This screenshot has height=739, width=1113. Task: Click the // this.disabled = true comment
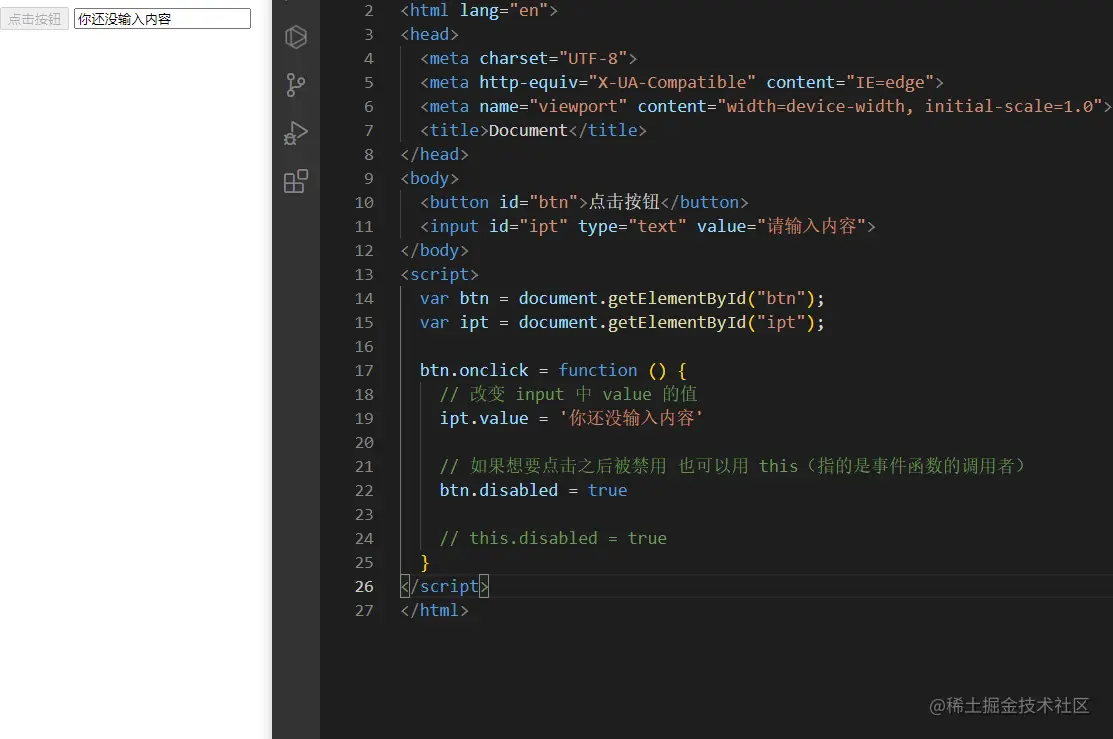tap(553, 538)
